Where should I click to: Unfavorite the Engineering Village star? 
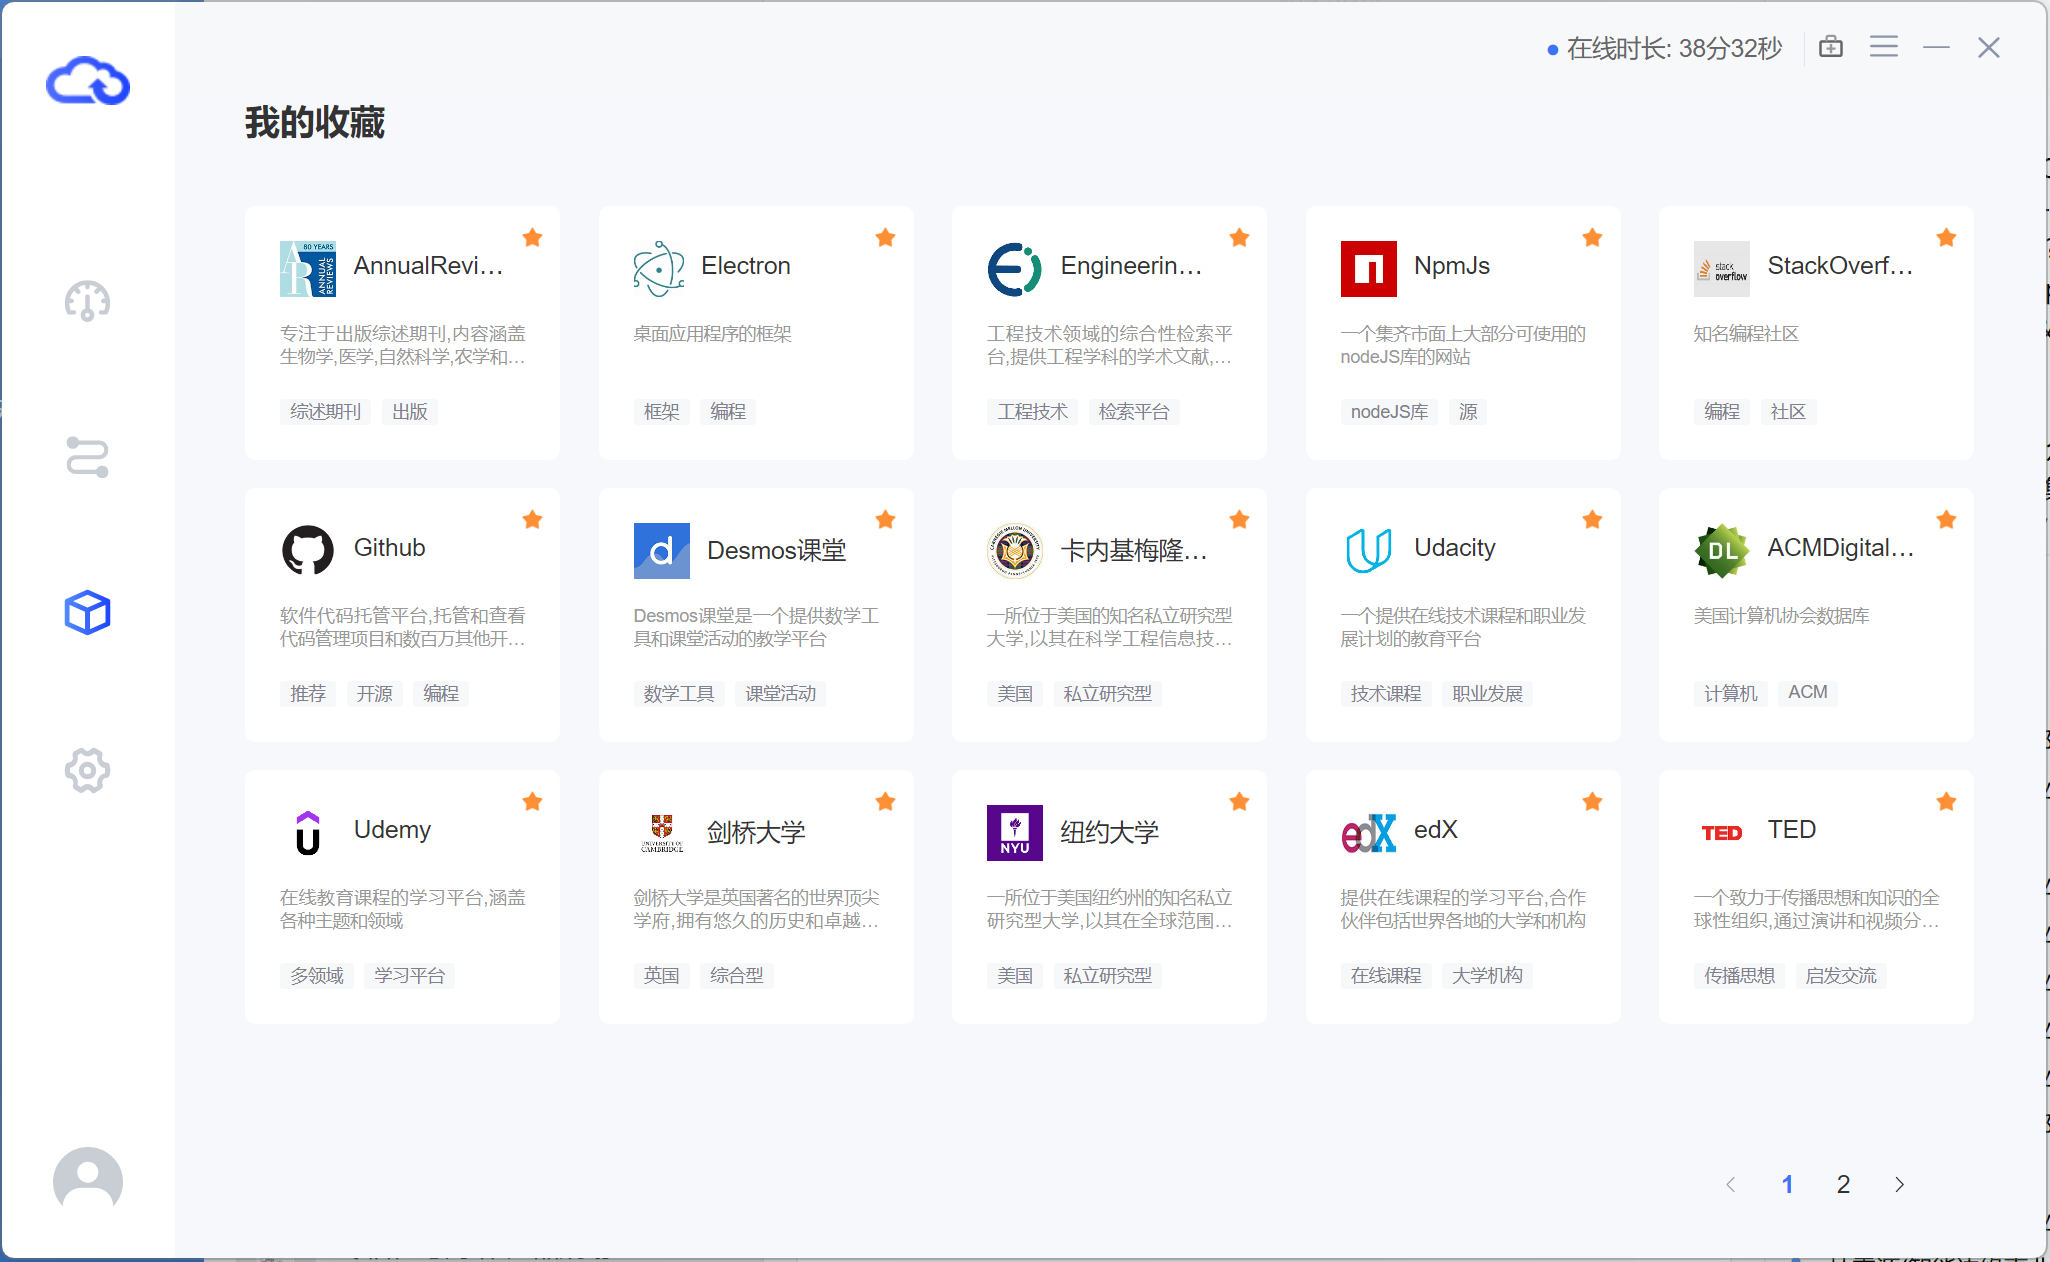point(1239,237)
